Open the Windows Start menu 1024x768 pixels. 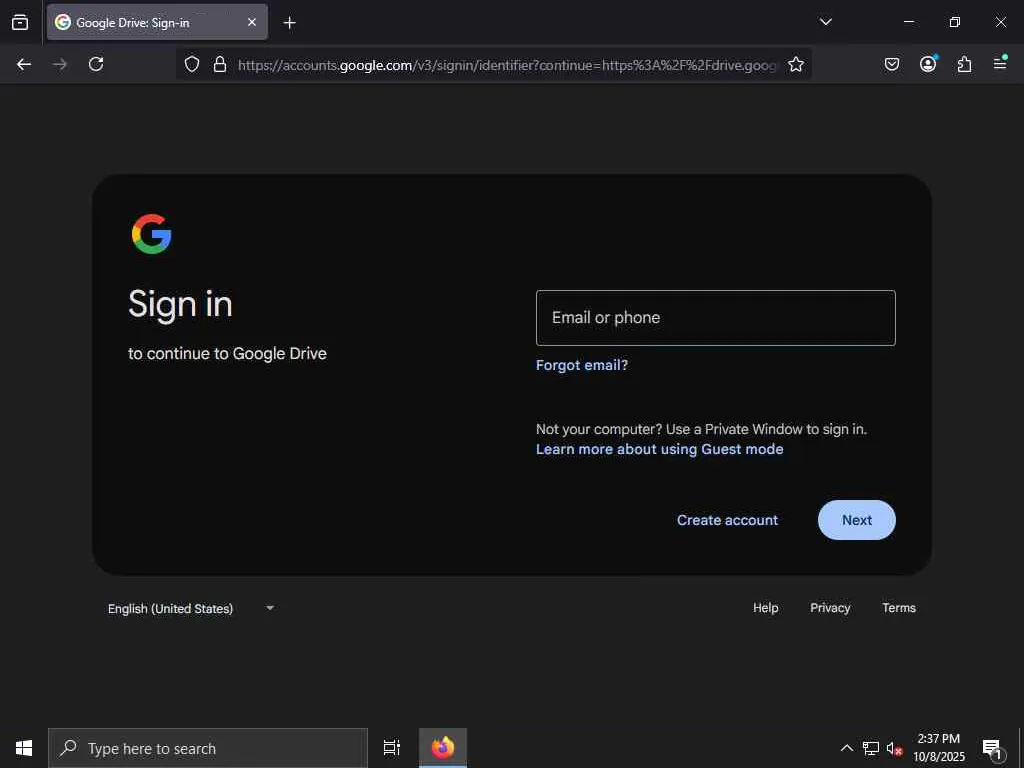pos(24,748)
